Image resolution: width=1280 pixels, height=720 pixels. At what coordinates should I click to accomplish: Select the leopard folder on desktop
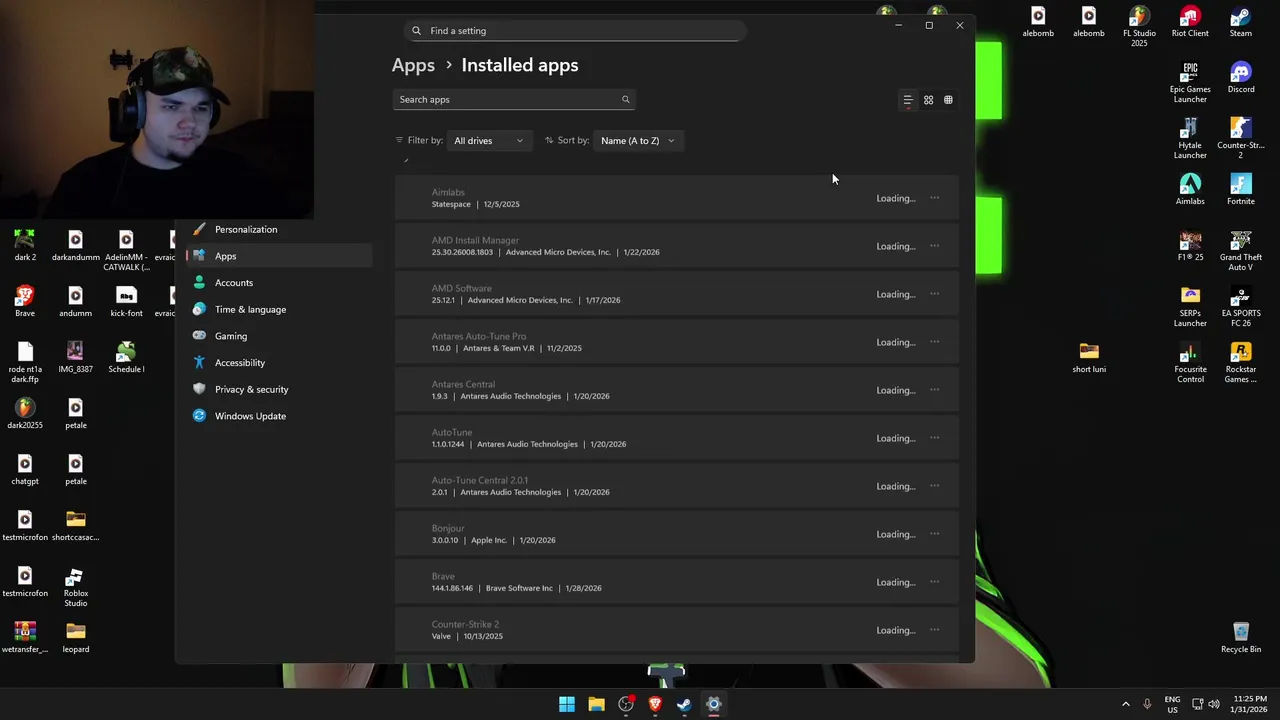[76, 638]
